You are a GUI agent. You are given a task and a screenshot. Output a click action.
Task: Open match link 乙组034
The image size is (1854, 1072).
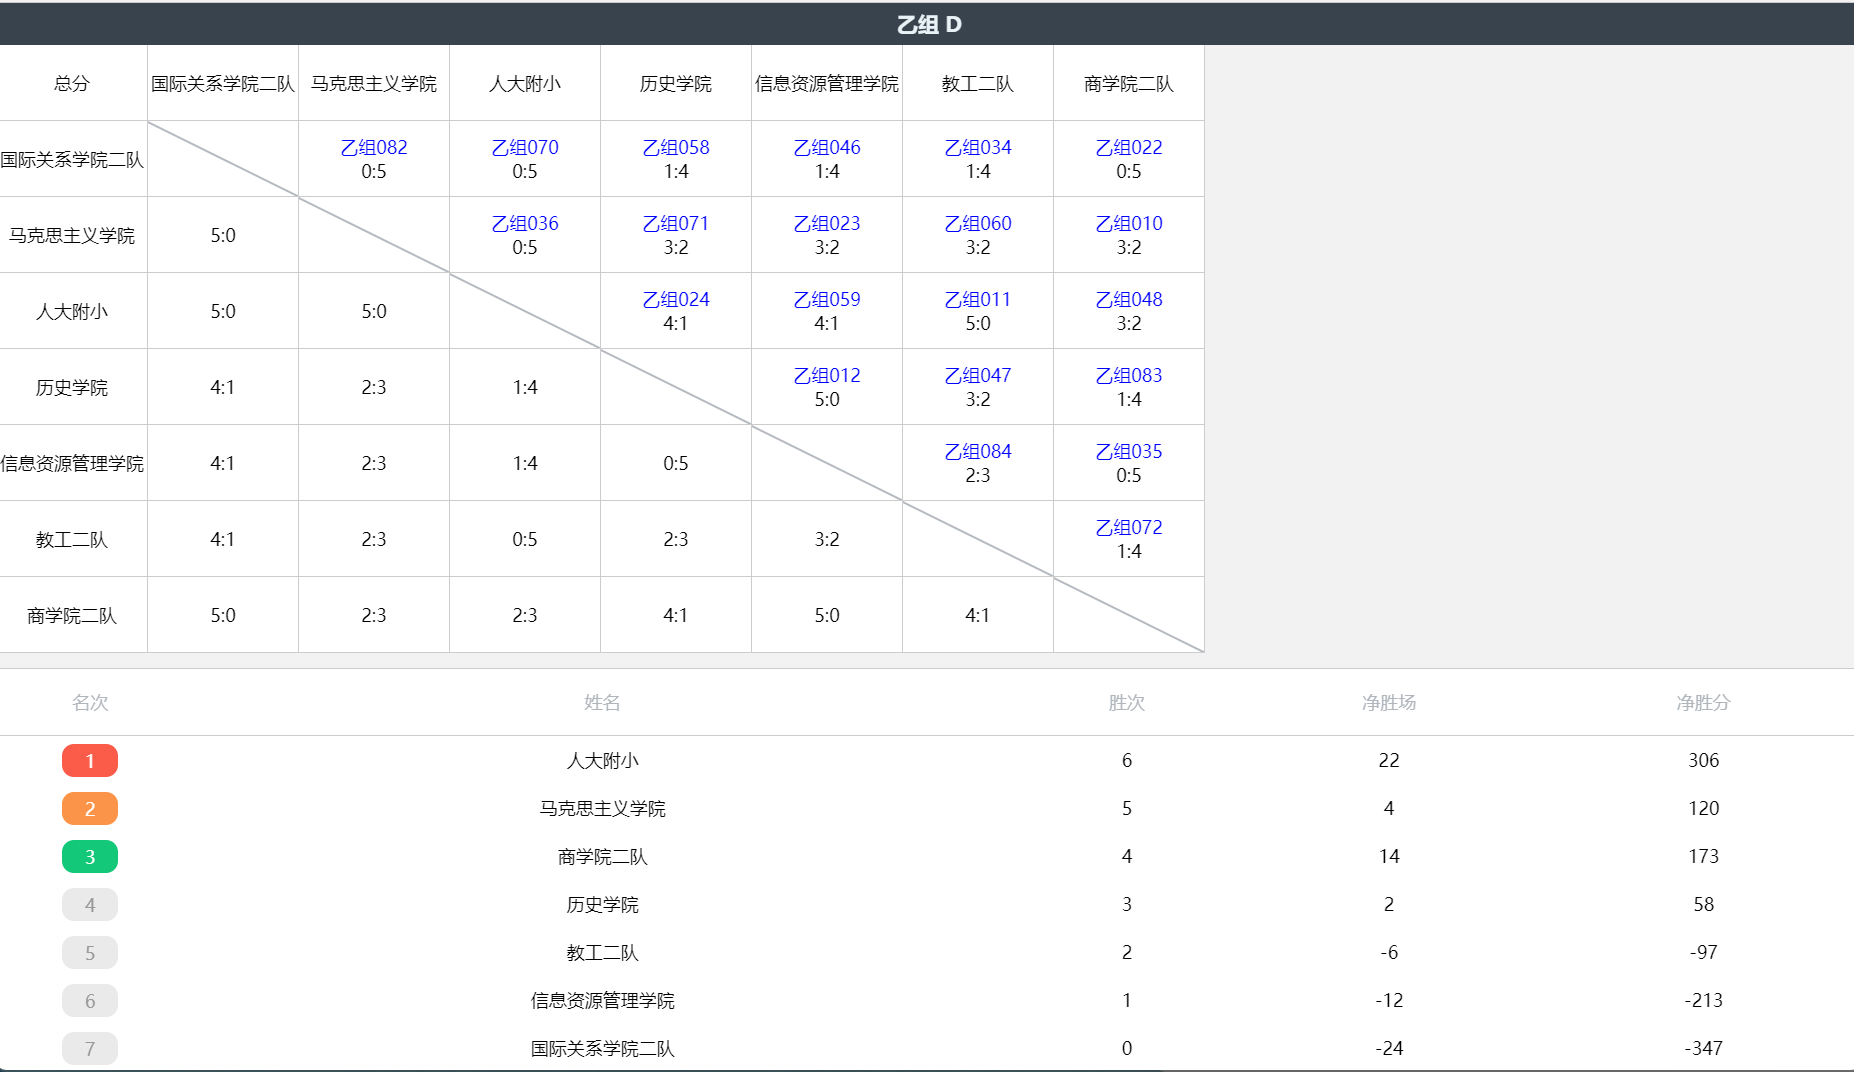tap(978, 147)
